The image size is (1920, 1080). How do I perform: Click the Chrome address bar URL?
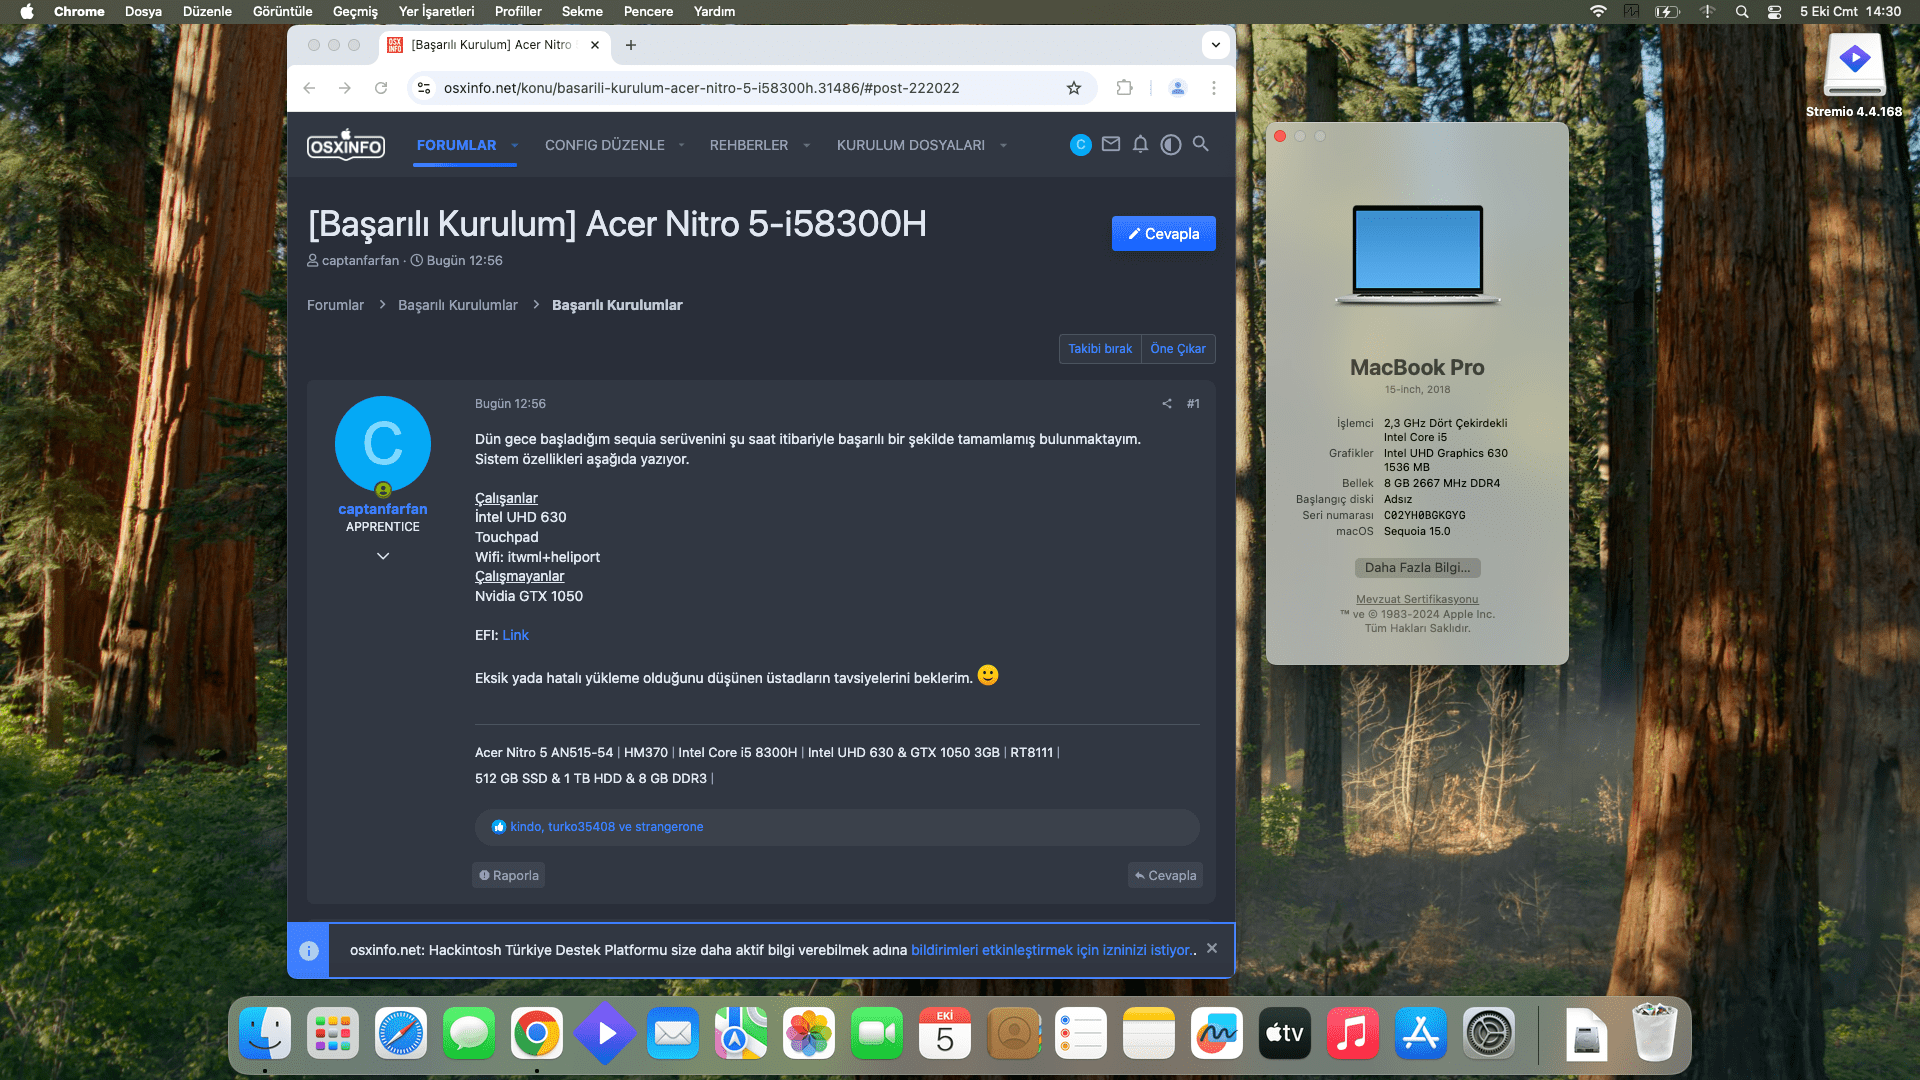[x=700, y=88]
